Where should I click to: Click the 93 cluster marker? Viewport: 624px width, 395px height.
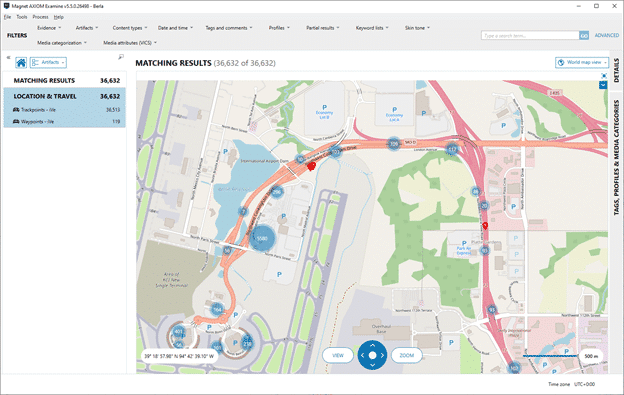click(x=492, y=309)
